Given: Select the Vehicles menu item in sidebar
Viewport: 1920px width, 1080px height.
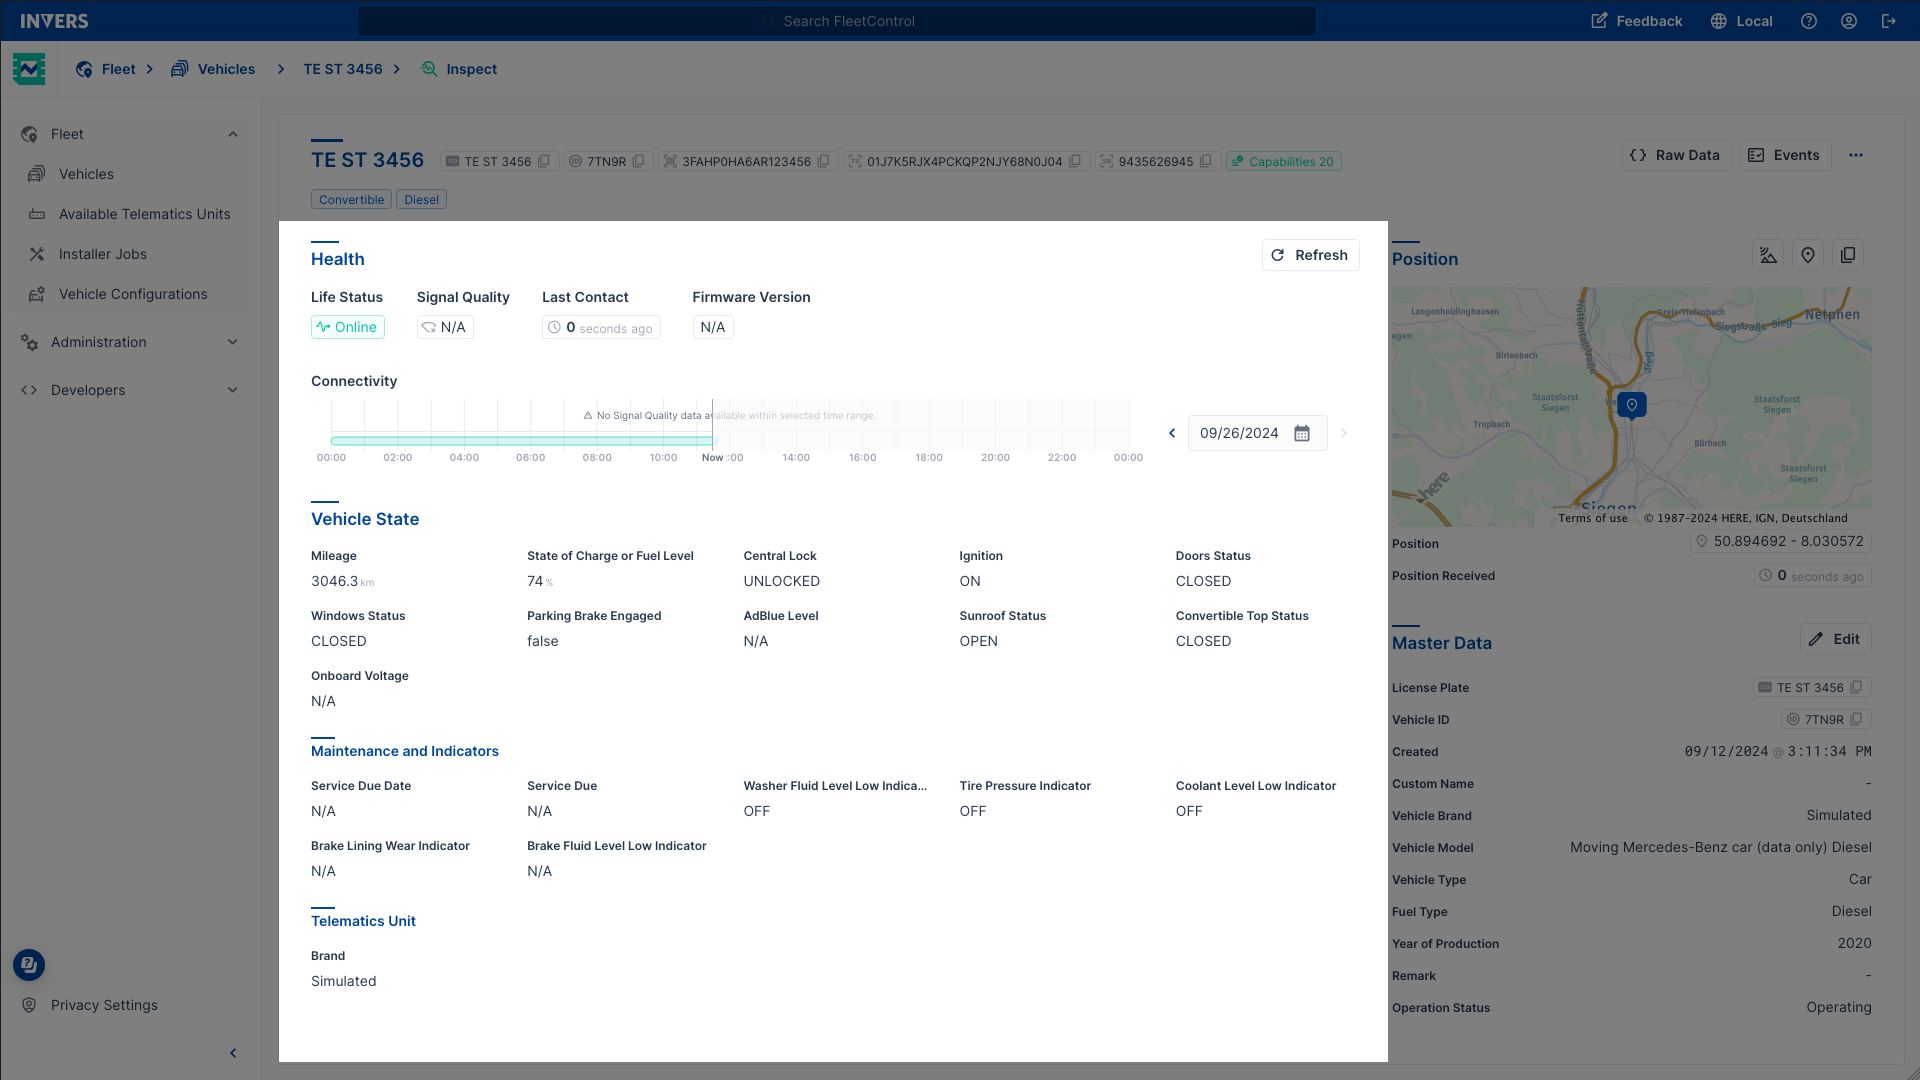Looking at the screenshot, I should (x=86, y=173).
